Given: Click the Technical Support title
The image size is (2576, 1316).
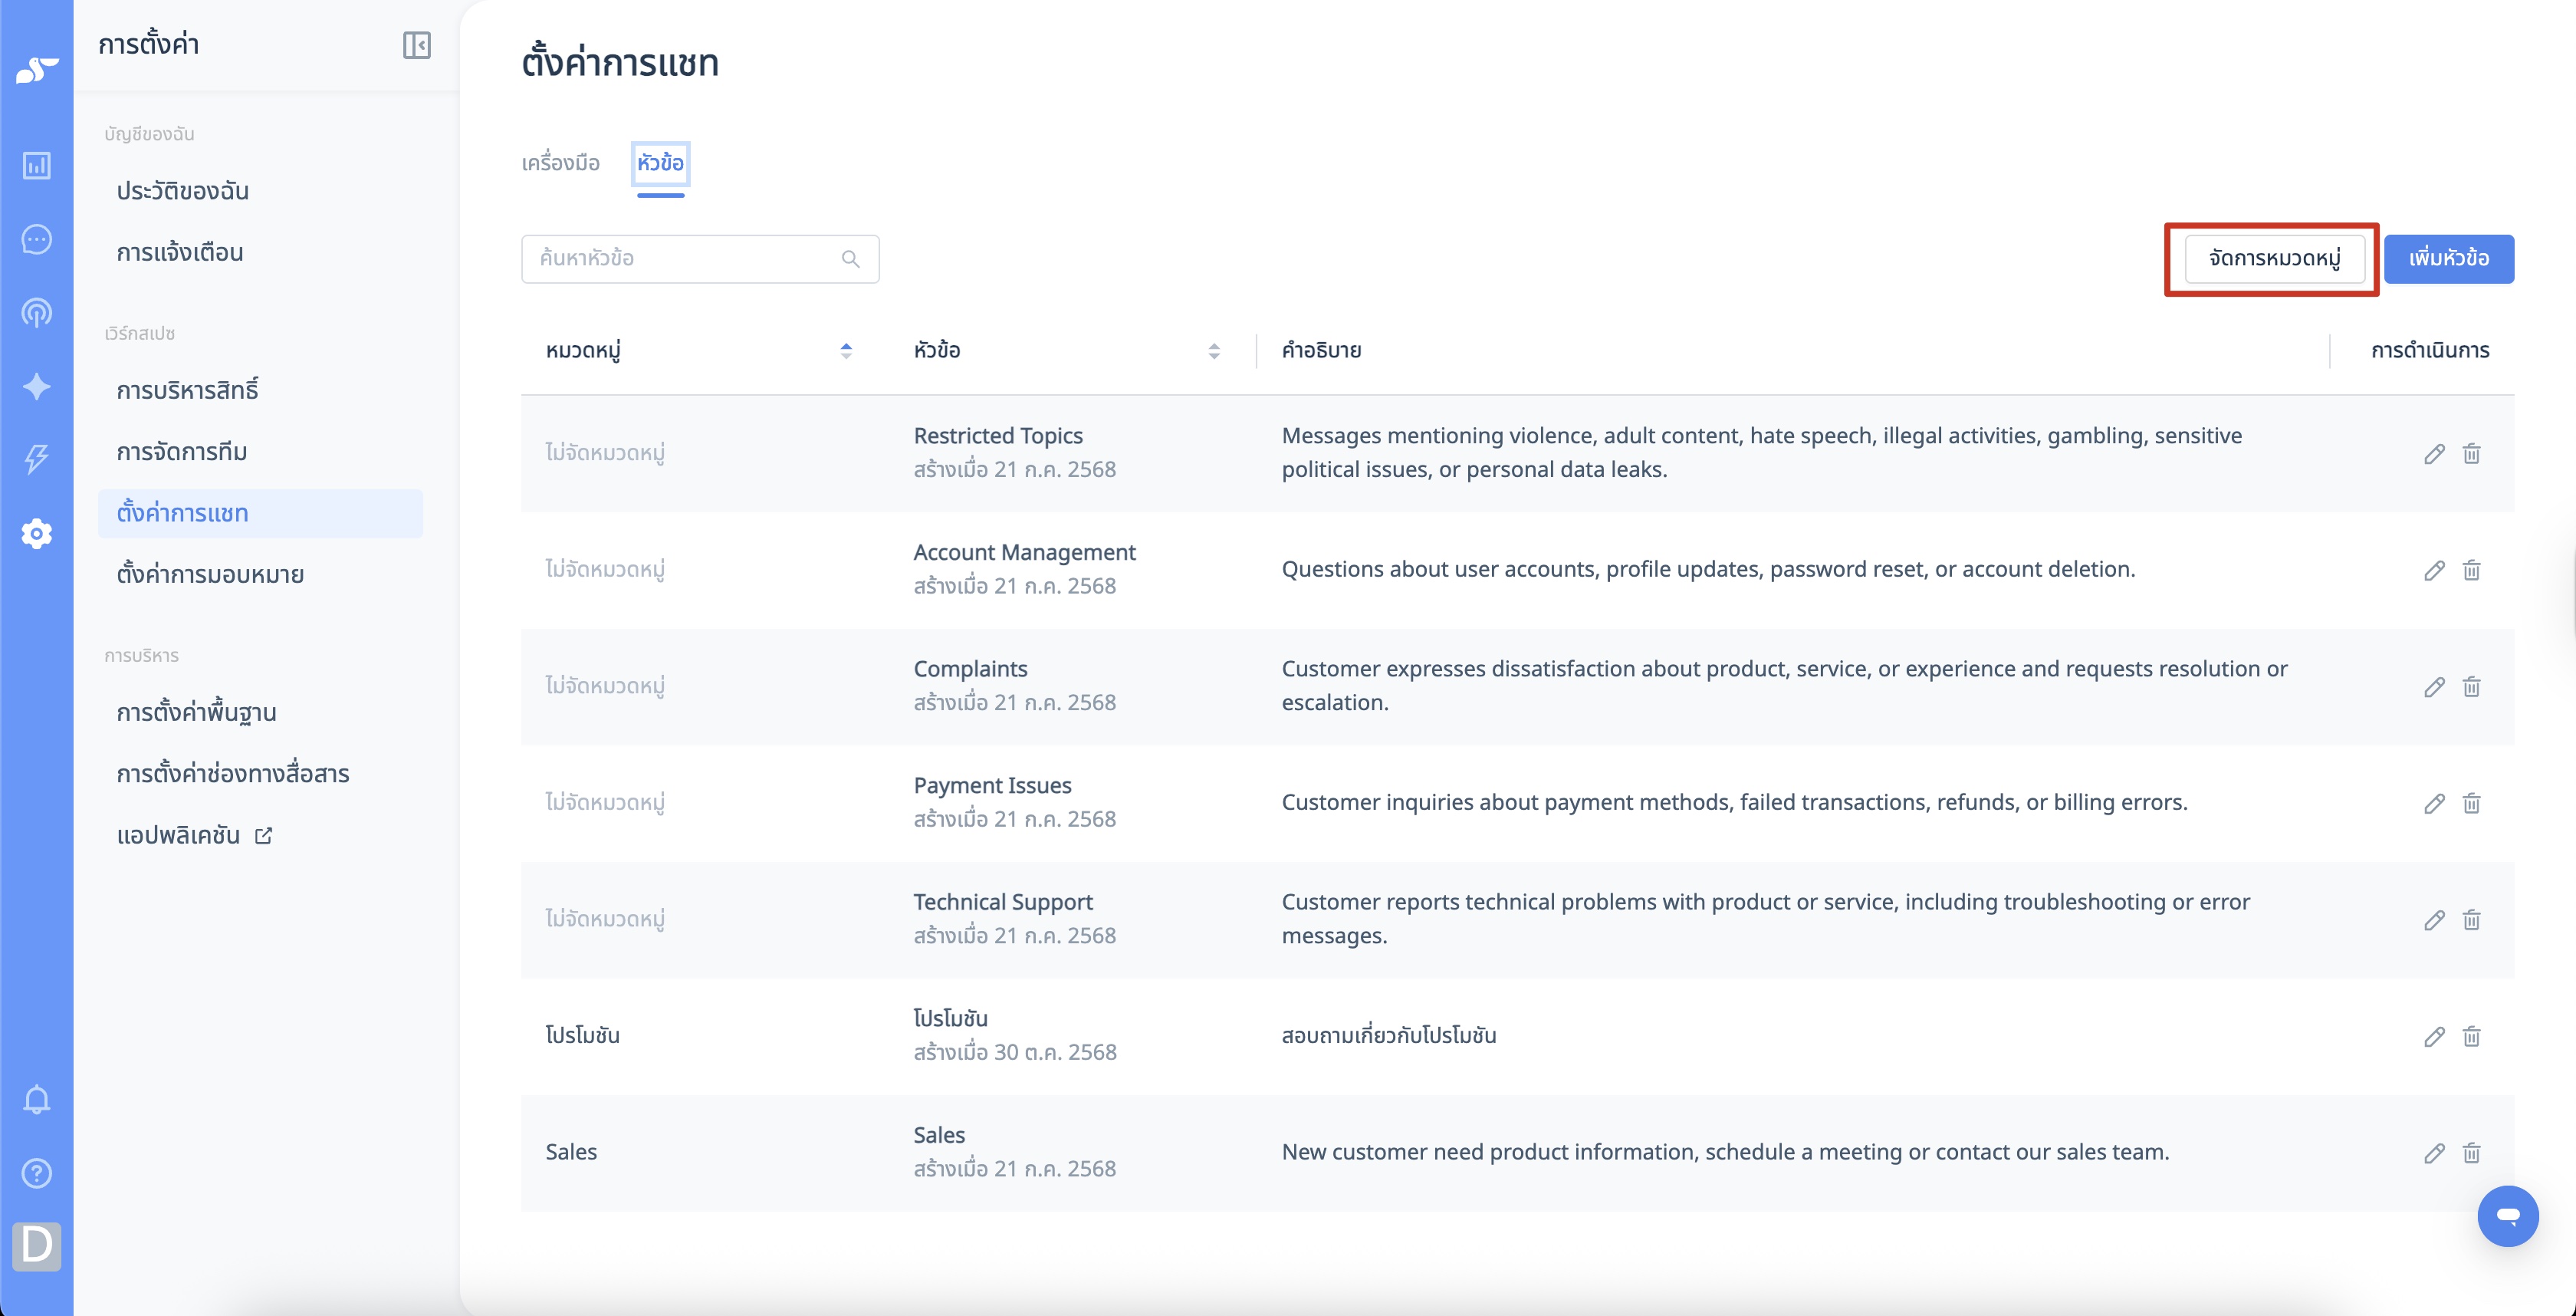Looking at the screenshot, I should 1003,902.
